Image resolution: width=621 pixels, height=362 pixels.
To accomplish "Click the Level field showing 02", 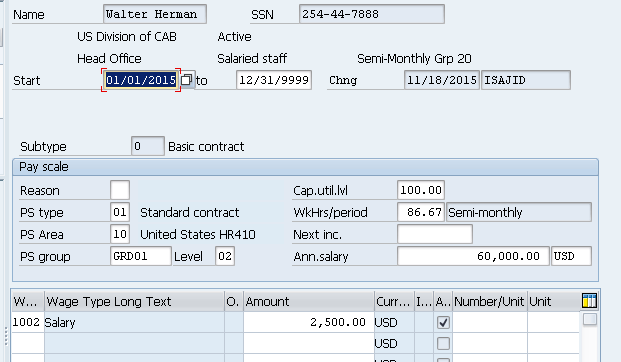I will click(225, 256).
